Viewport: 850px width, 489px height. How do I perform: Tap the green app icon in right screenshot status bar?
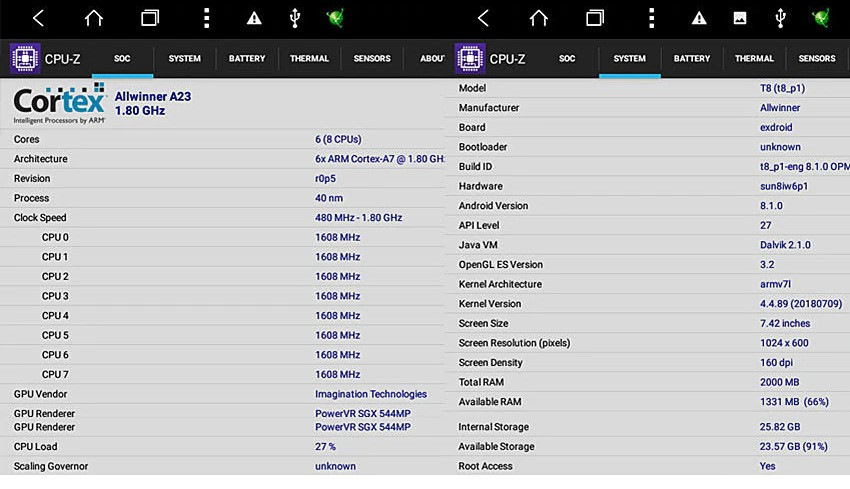click(x=821, y=18)
